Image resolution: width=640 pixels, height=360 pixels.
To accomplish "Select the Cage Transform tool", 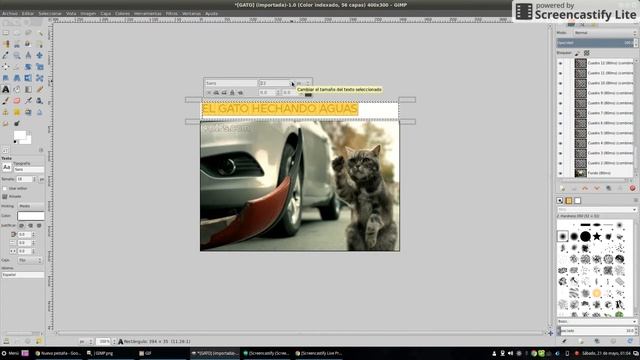I will (40, 78).
